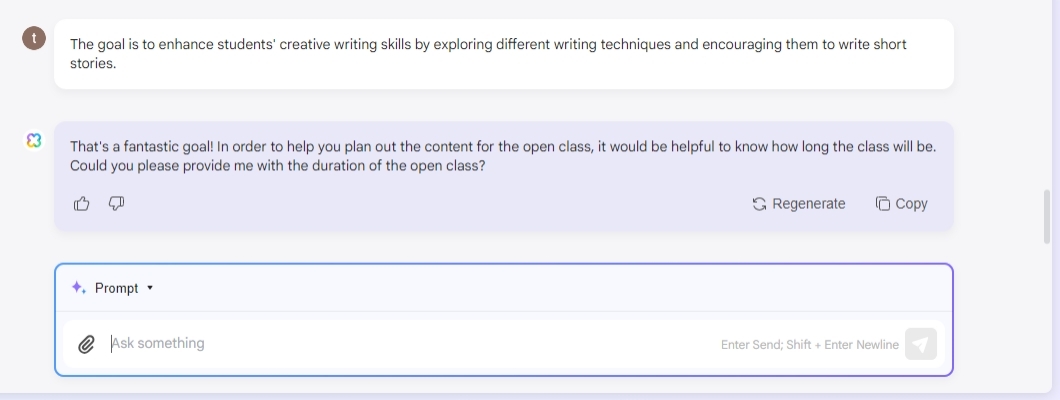Click the vertical scrollbar thumb
Screen dimensions: 1060x400
[1048, 215]
